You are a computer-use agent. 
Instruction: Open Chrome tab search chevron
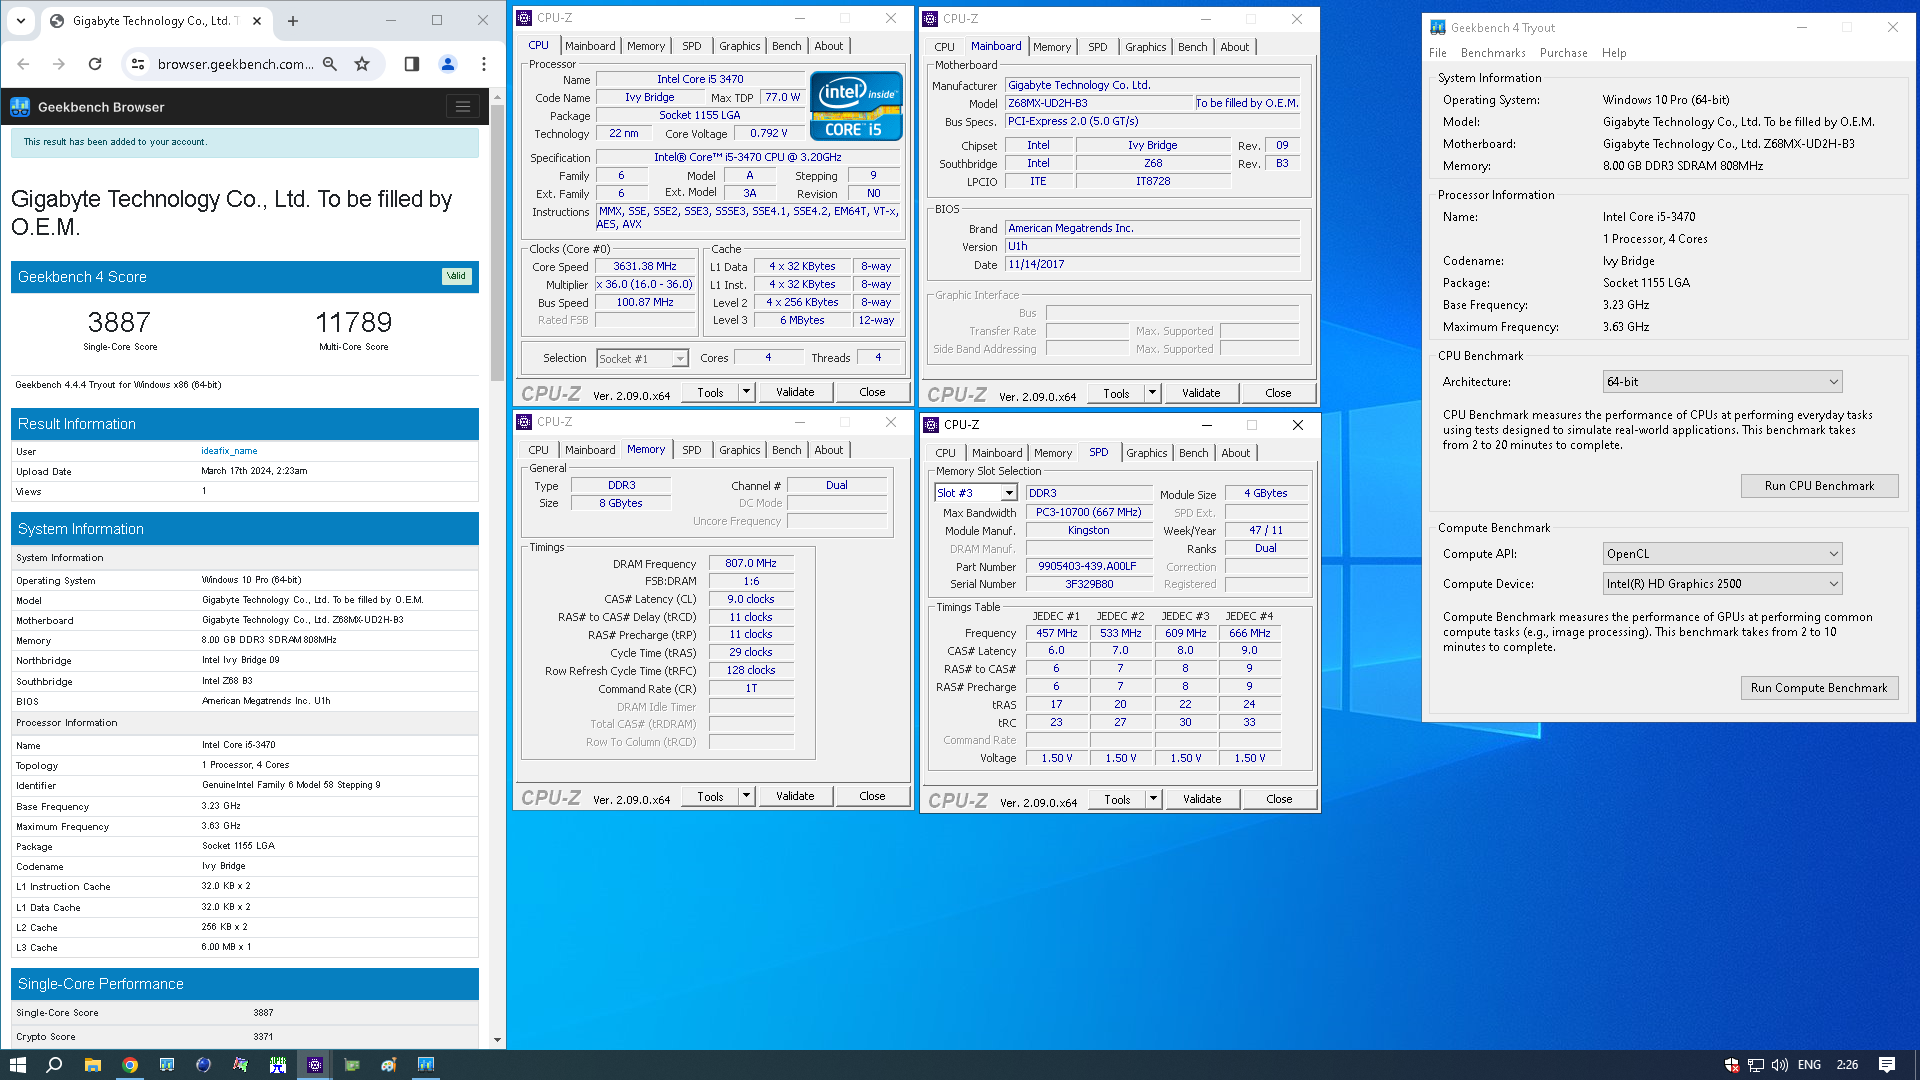(21, 20)
